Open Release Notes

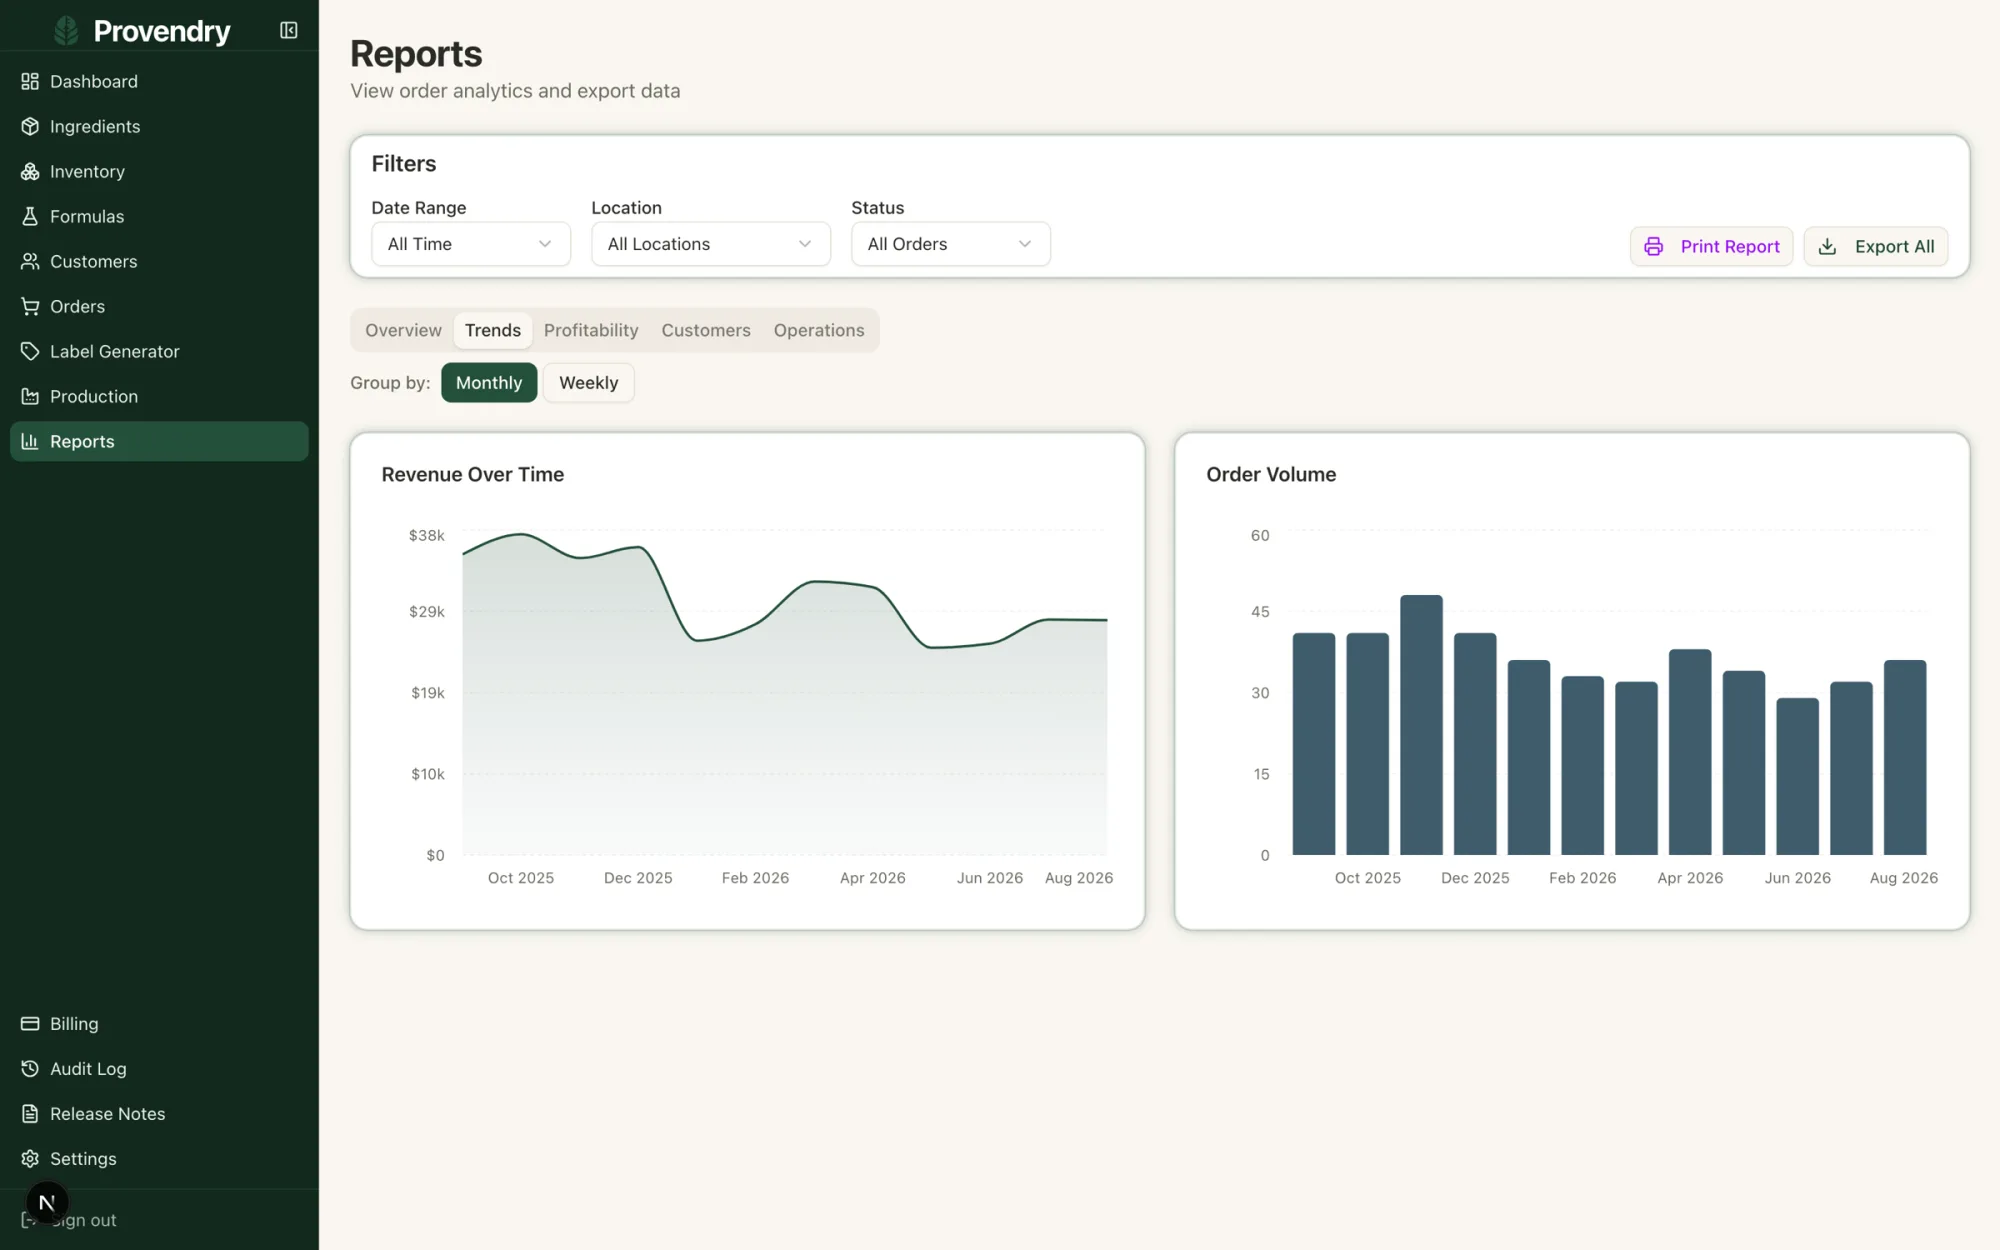[159, 1113]
